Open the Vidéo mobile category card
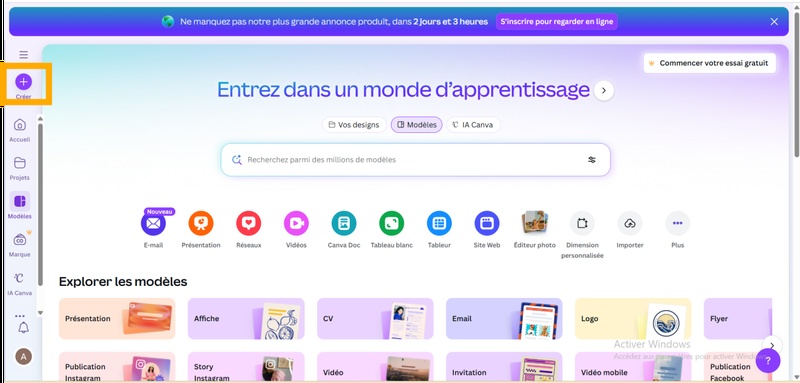This screenshot has height=383, width=800. [x=633, y=367]
